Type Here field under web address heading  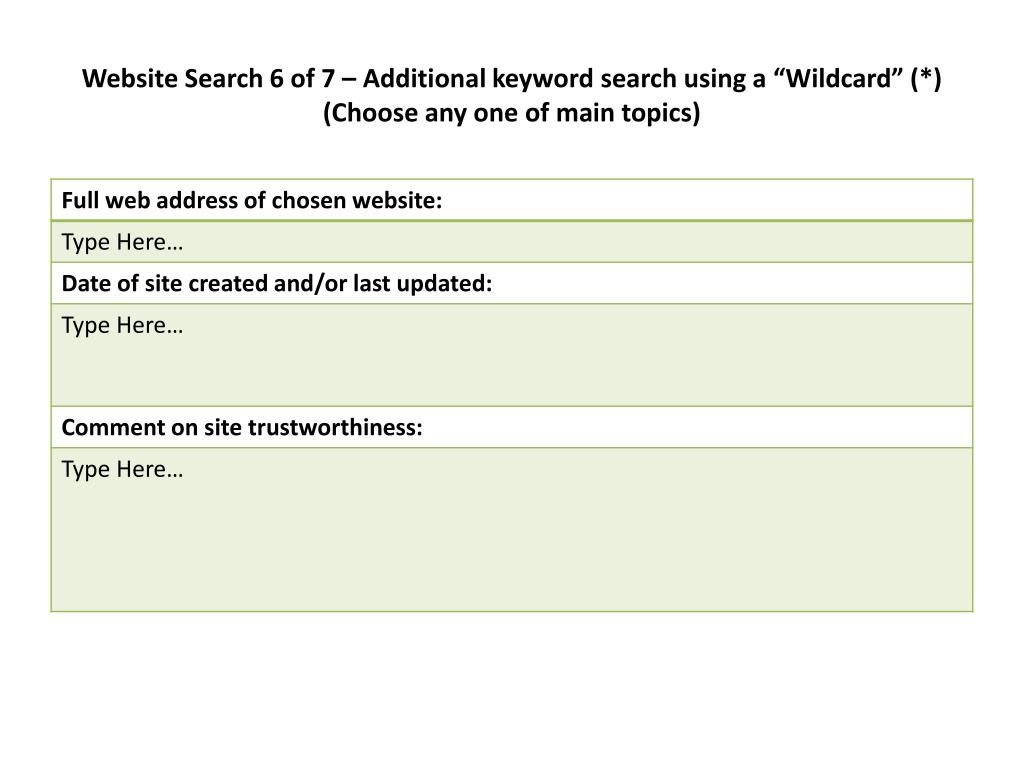(x=122, y=242)
